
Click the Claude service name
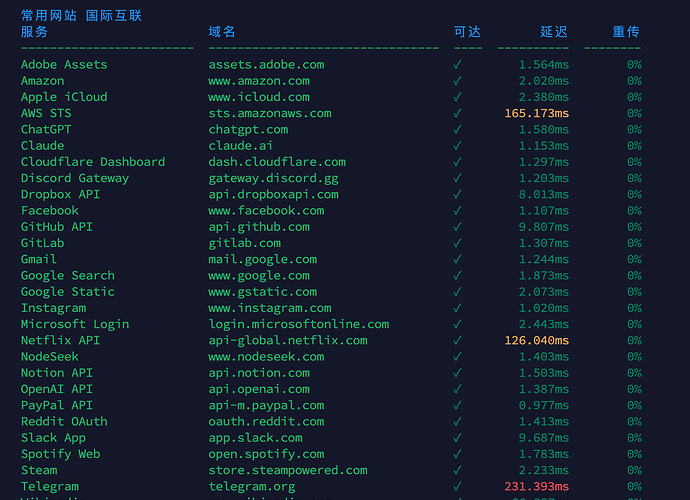pyautogui.click(x=42, y=146)
